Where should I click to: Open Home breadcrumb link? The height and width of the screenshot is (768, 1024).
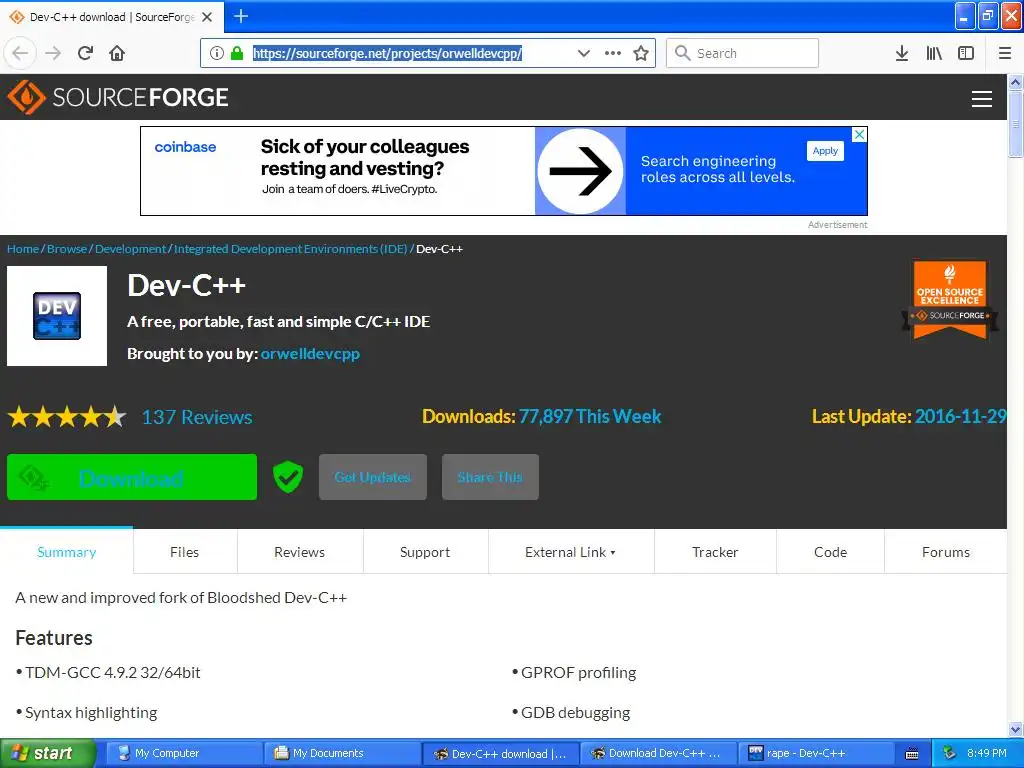pyautogui.click(x=23, y=249)
